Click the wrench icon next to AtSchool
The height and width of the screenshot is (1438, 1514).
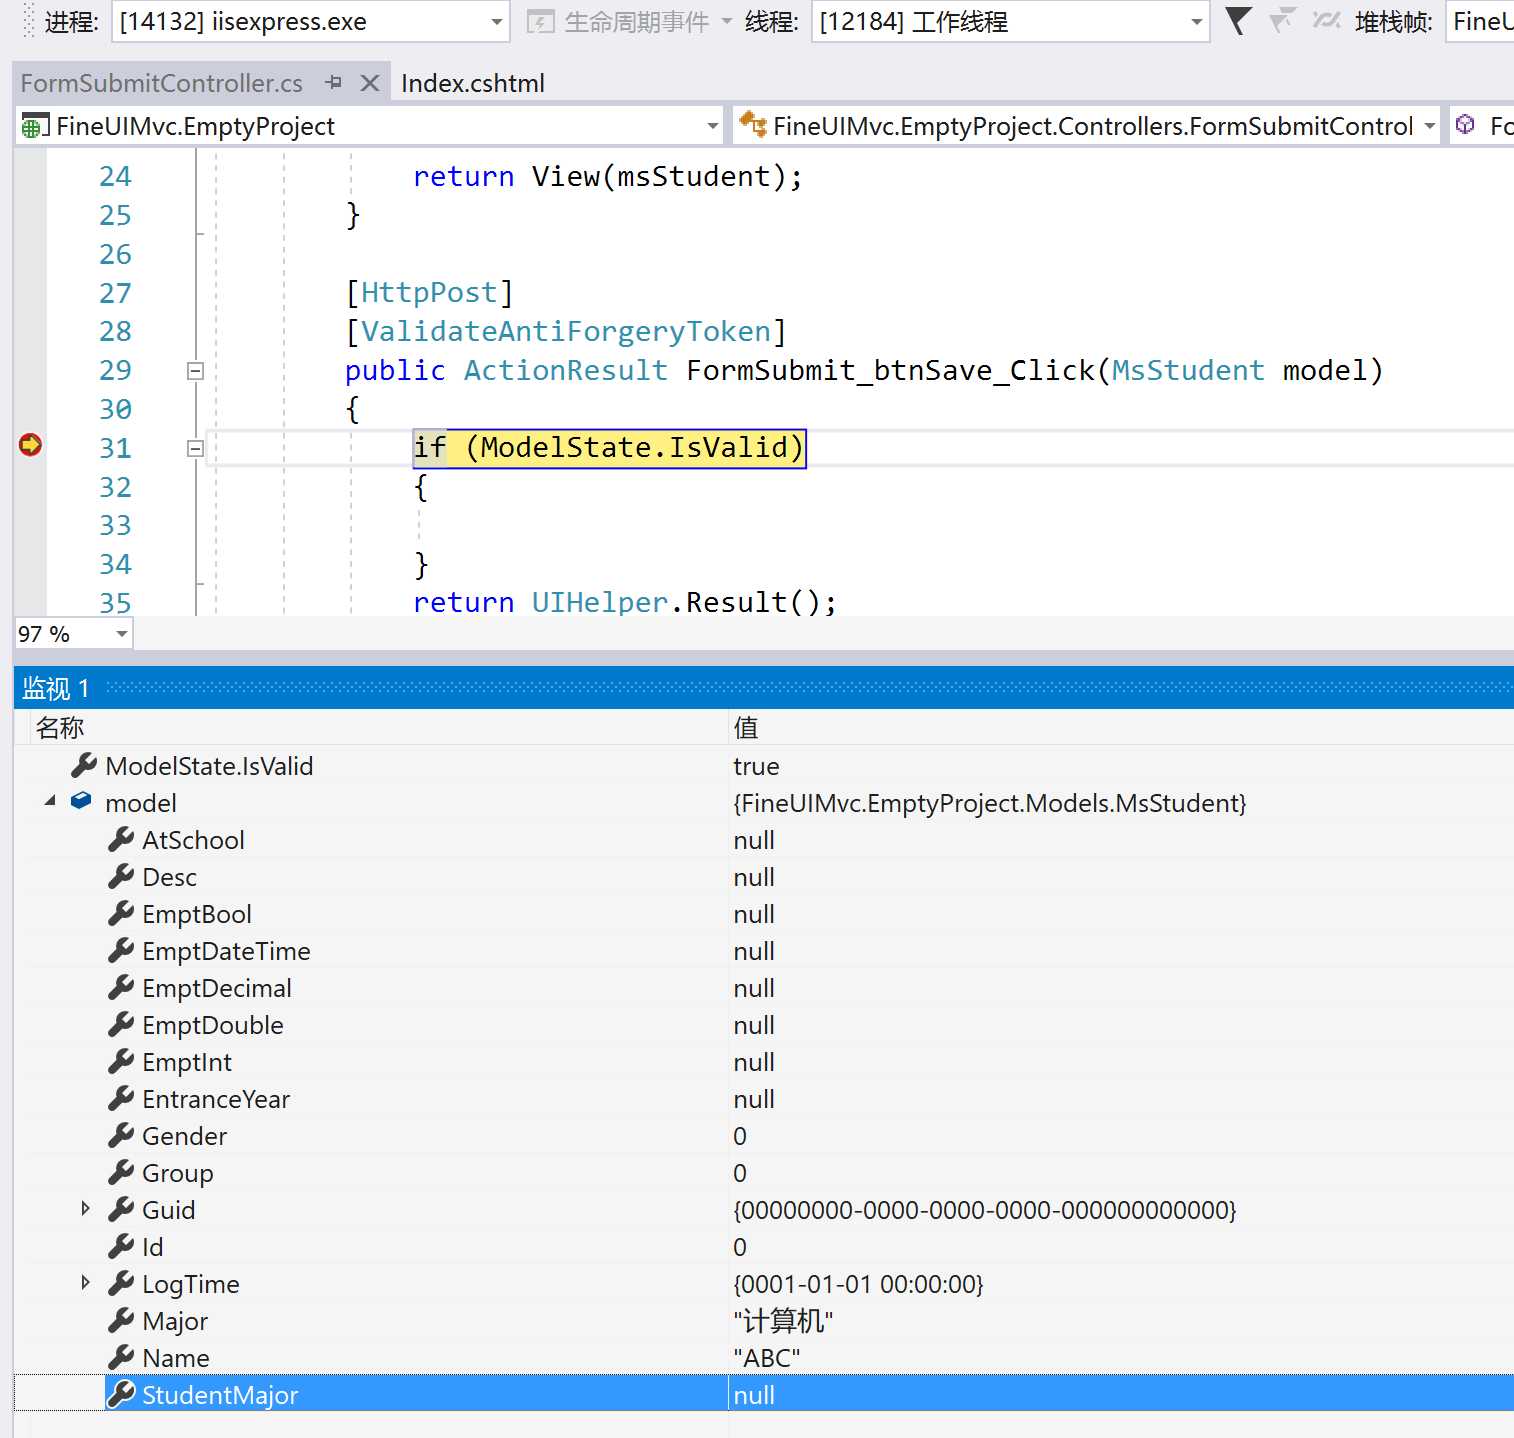tap(121, 839)
